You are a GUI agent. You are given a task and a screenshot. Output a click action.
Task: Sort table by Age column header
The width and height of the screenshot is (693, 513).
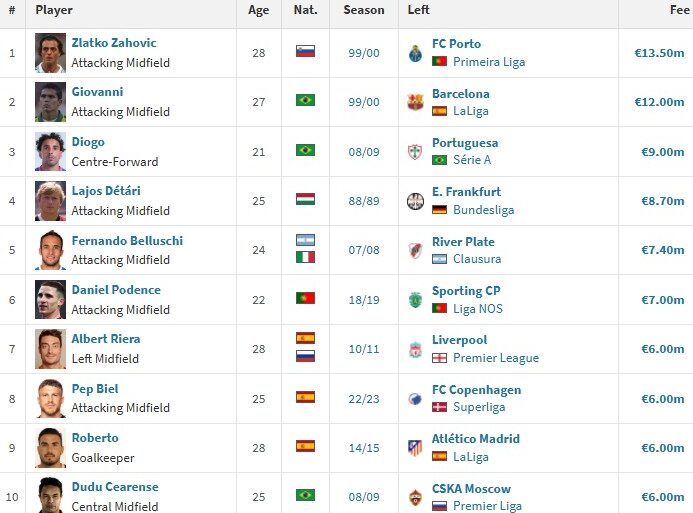[x=259, y=10]
